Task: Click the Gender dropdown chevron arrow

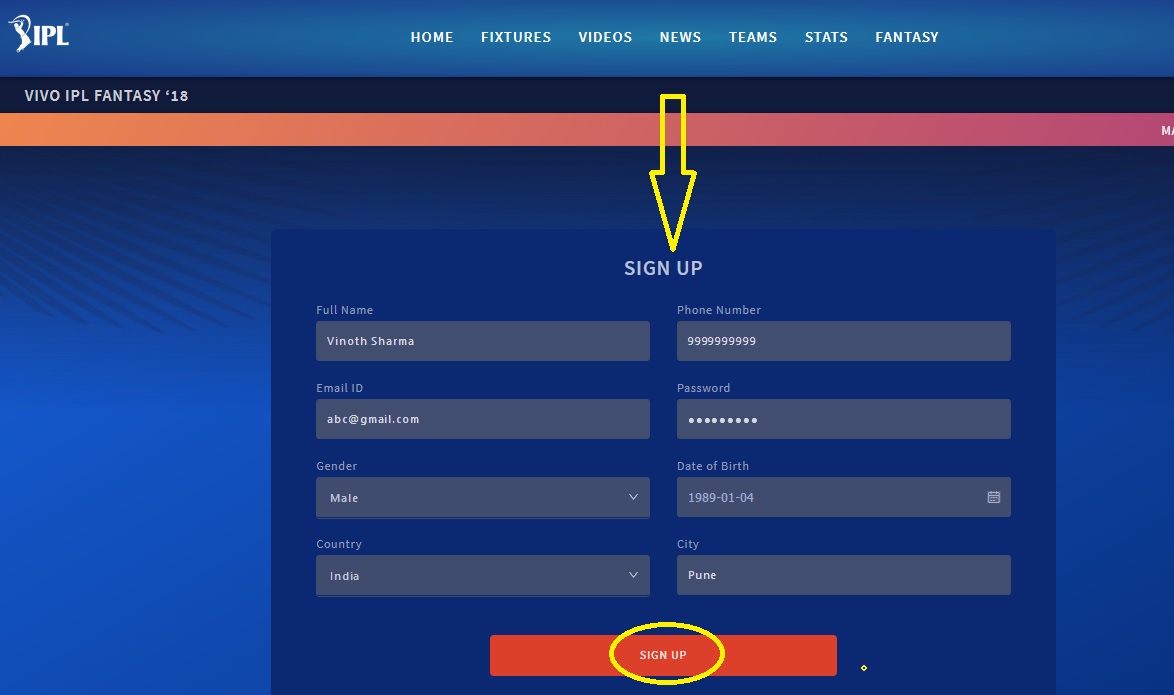Action: point(633,497)
